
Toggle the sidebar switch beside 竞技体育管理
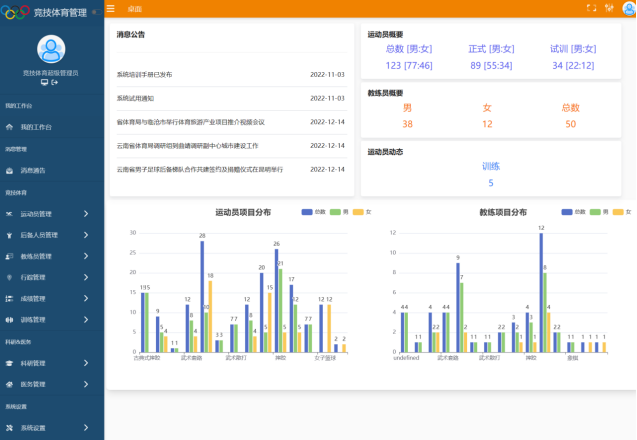(x=97, y=12)
